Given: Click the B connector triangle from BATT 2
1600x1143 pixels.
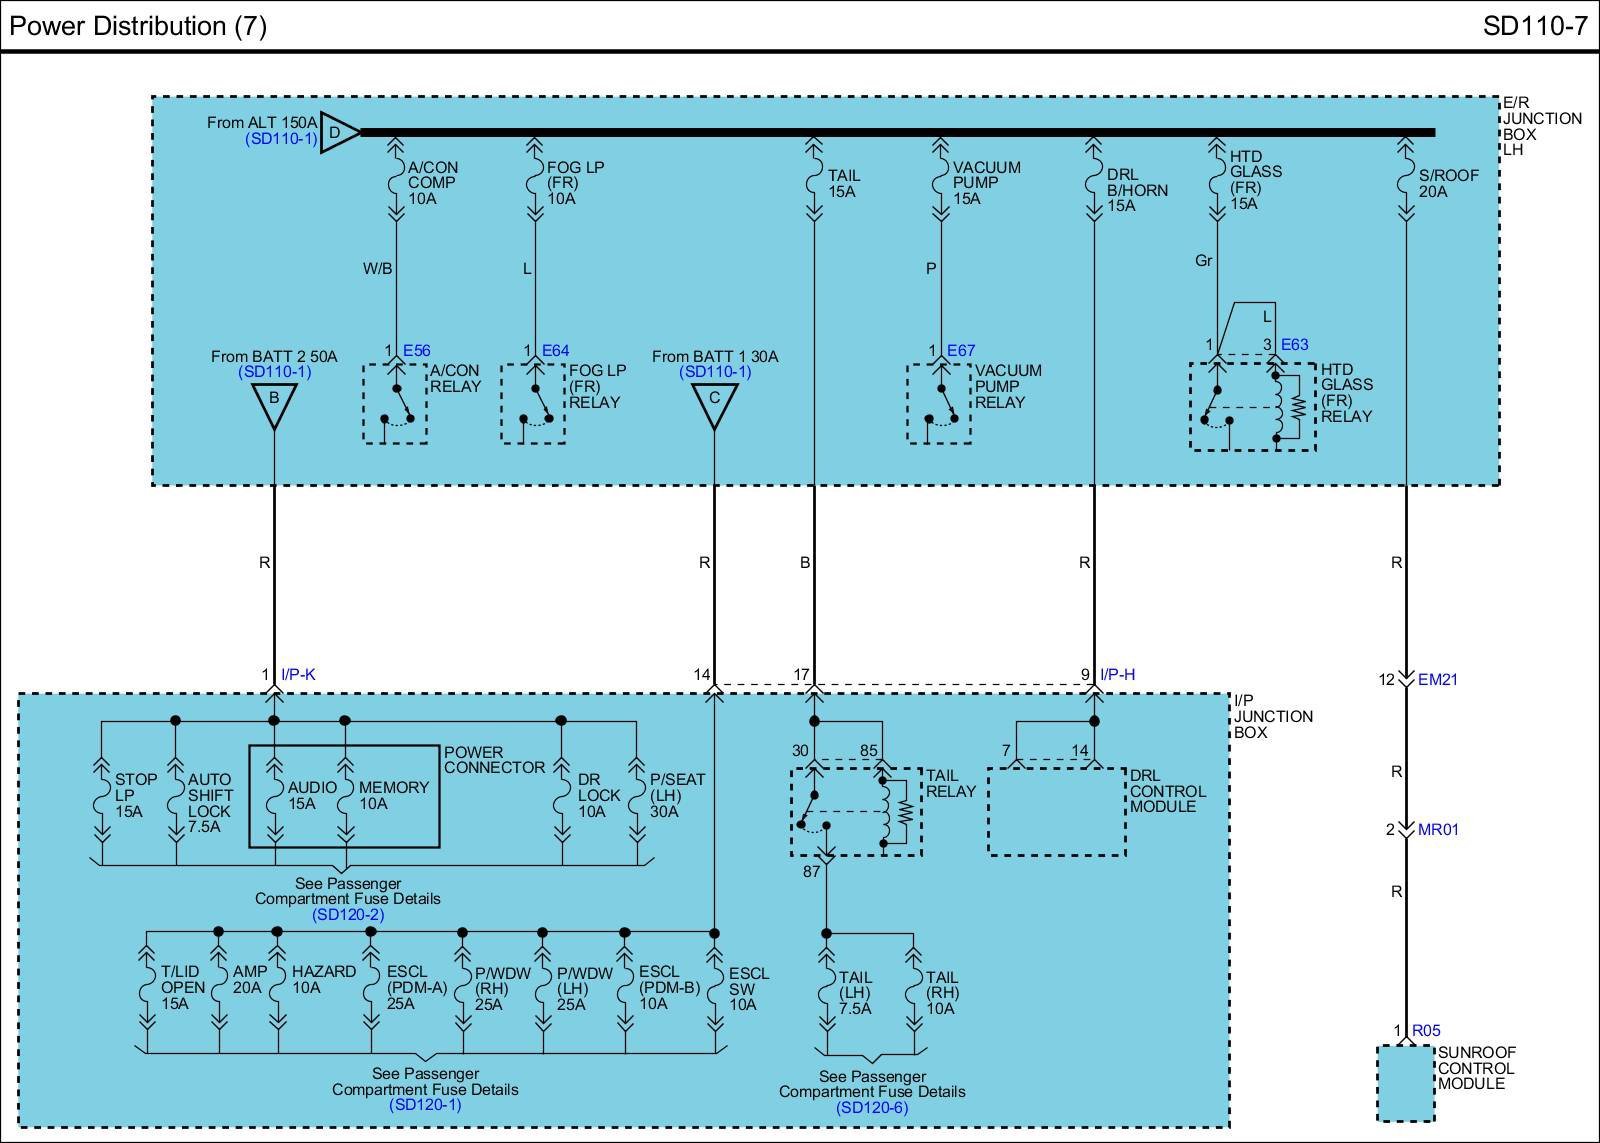Looking at the screenshot, I should pos(274,404).
